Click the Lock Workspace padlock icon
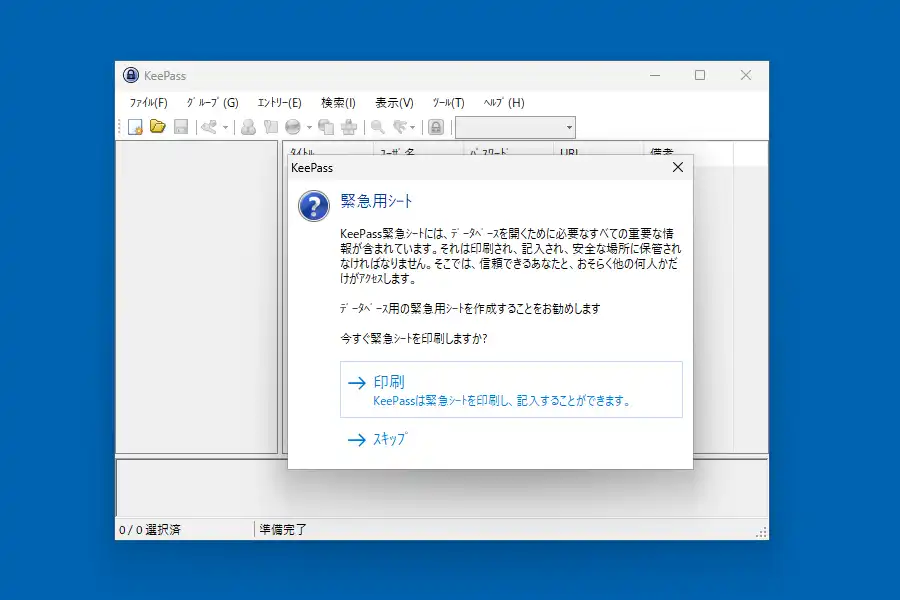This screenshot has height=600, width=900. coord(436,127)
